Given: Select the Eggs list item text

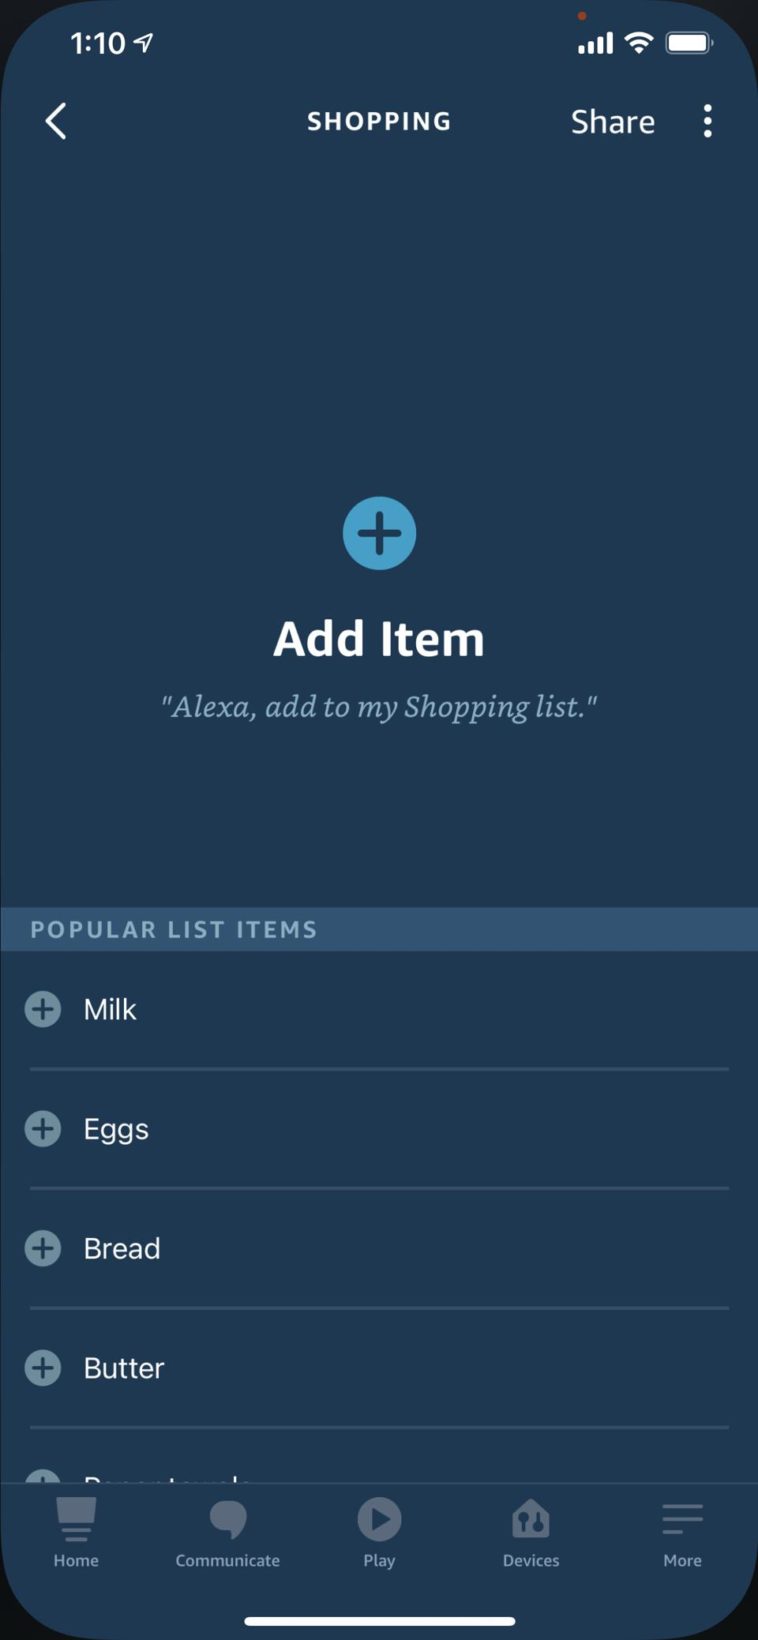Looking at the screenshot, I should tap(116, 1129).
